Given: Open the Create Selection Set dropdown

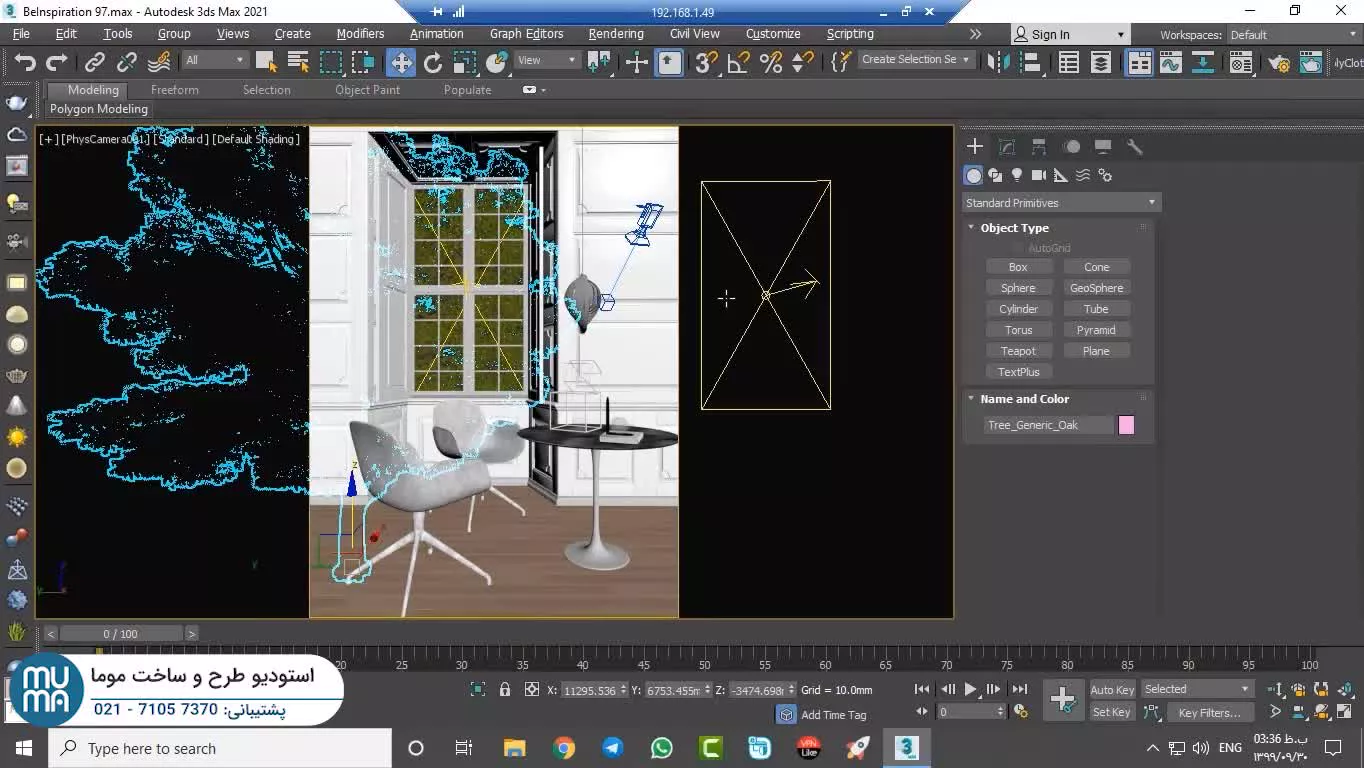Looking at the screenshot, I should click(916, 60).
